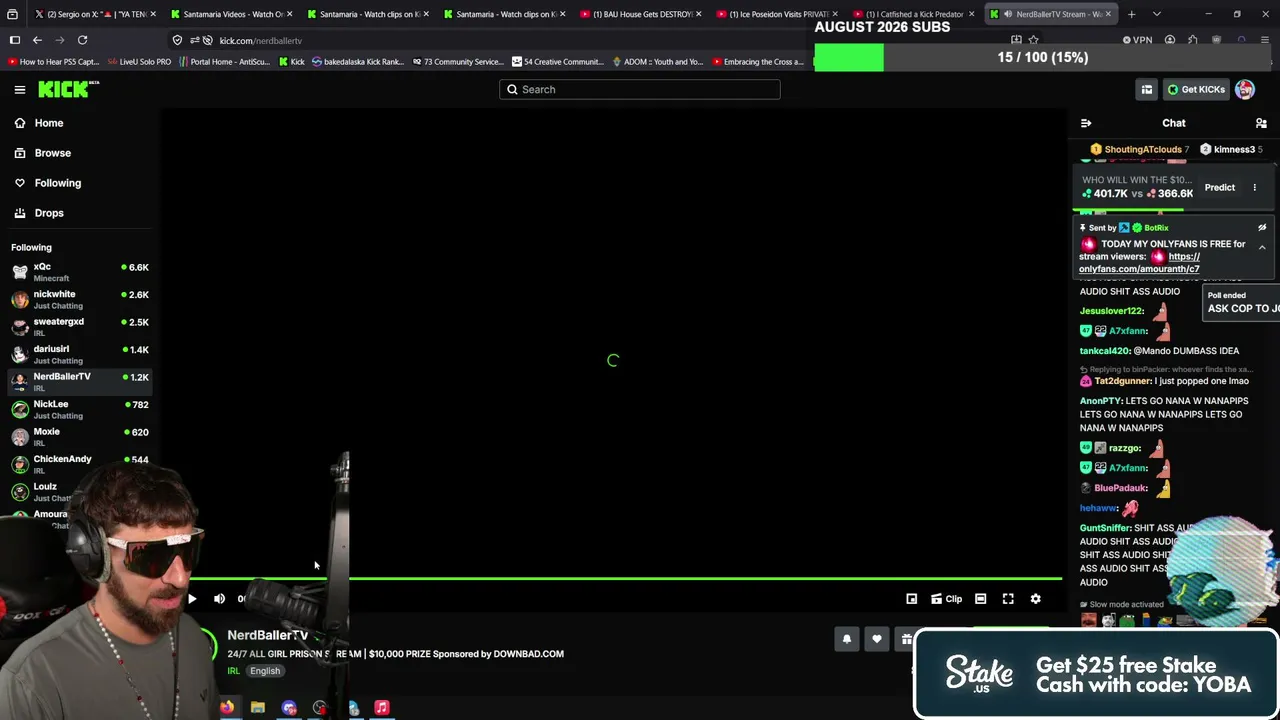The width and height of the screenshot is (1280, 720).
Task: Open the browser extensions puzzle icon
Action: (1193, 40)
